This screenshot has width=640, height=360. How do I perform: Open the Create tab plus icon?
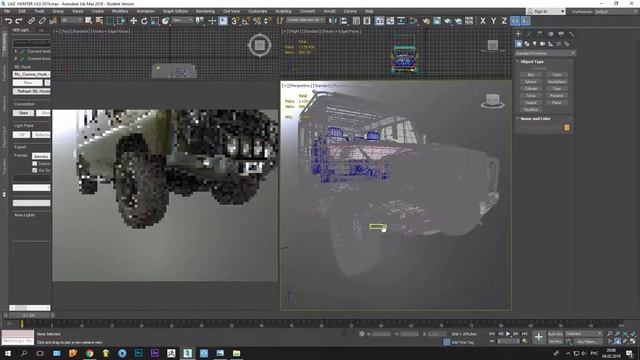pos(518,34)
